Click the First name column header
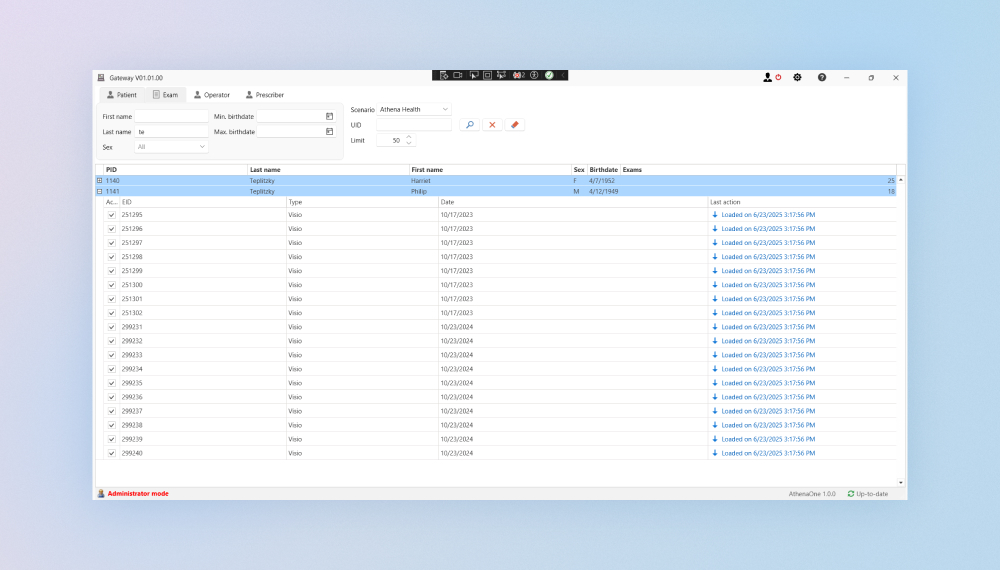This screenshot has height=570, width=1000. (x=490, y=170)
